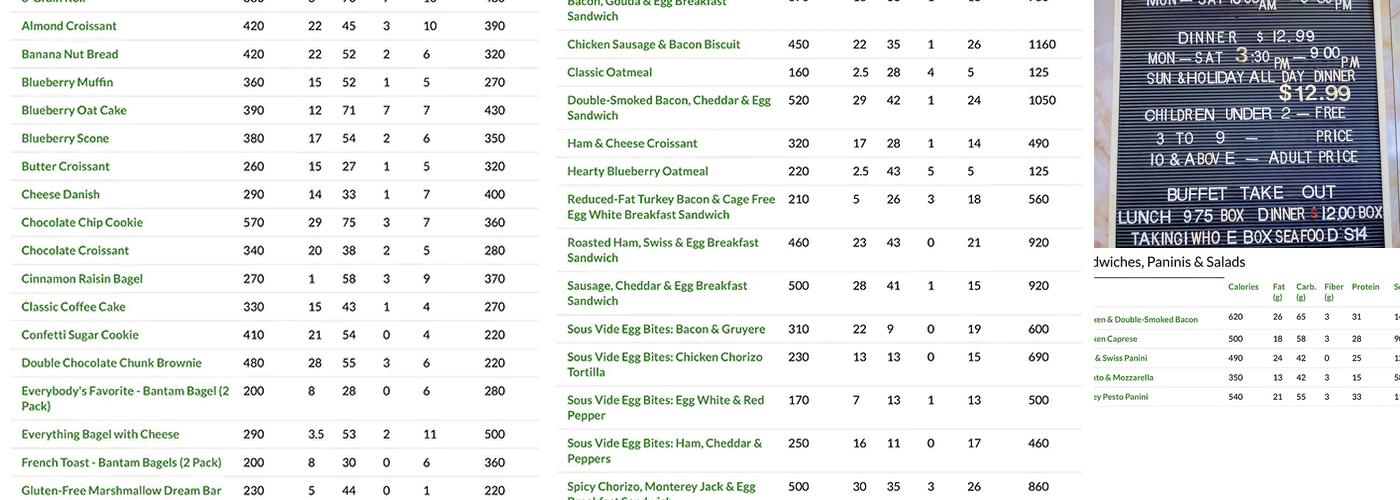1400x500 pixels.
Task: Open the Chocolate Chip Cookie link
Action: click(82, 222)
